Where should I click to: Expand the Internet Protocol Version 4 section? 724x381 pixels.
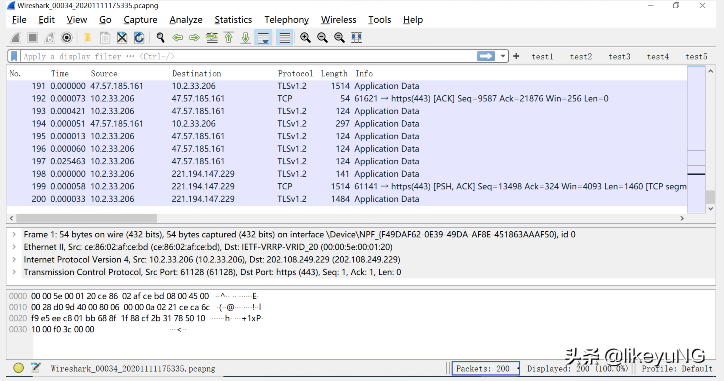(x=14, y=260)
